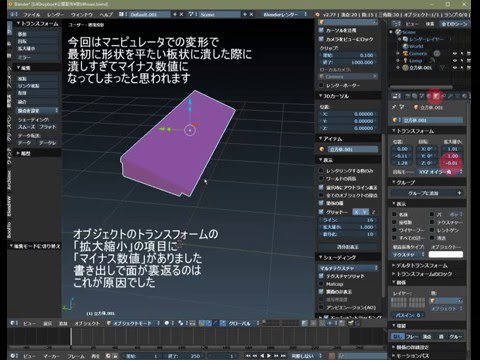Collapse the アイテム panel
The width and height of the screenshot is (480, 360).
point(330,139)
